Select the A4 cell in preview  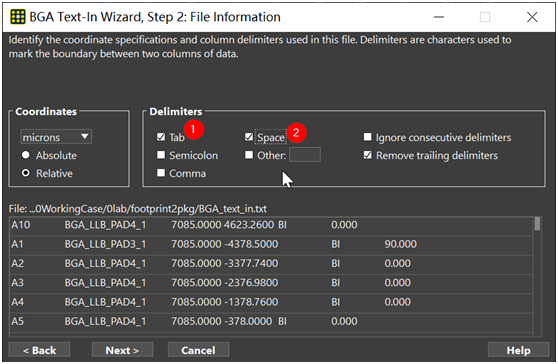(17, 302)
